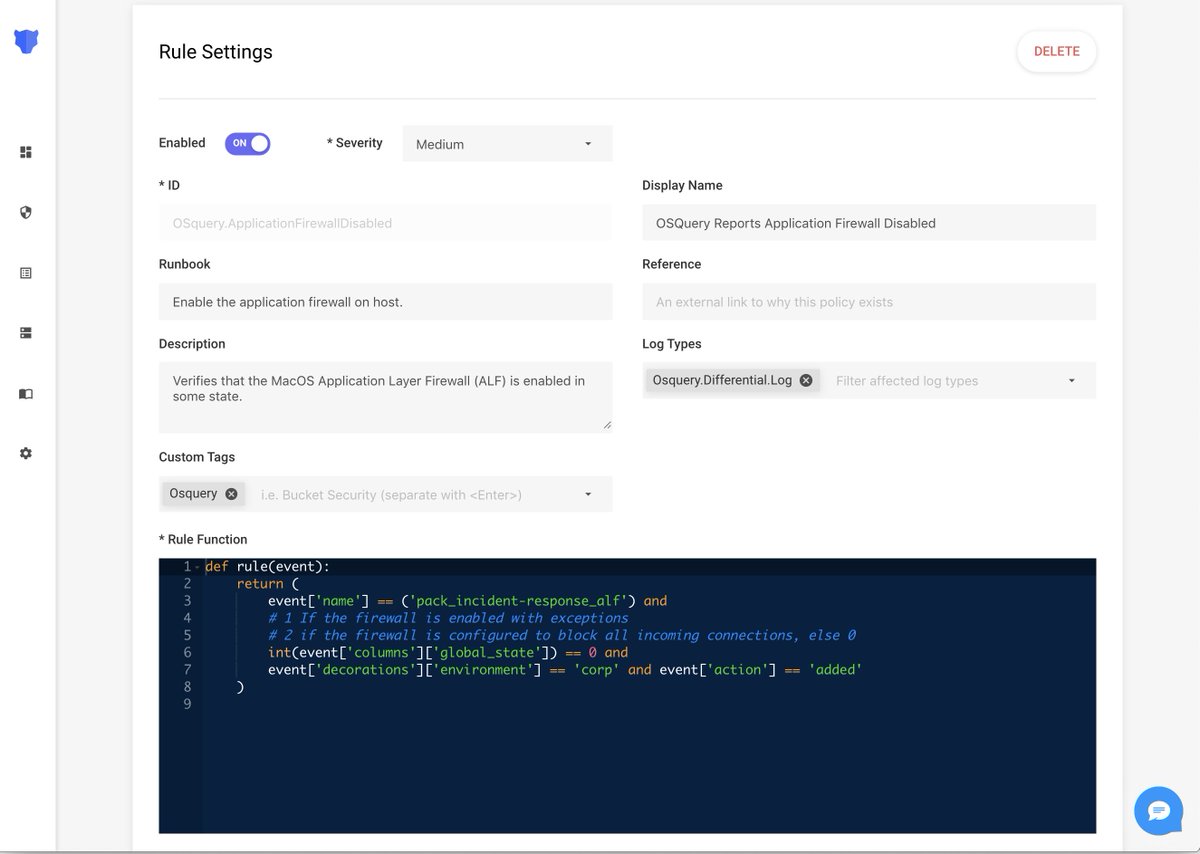The height and width of the screenshot is (854, 1200).
Task: Remove the Osquery.Differential.Log chip
Action: [806, 380]
